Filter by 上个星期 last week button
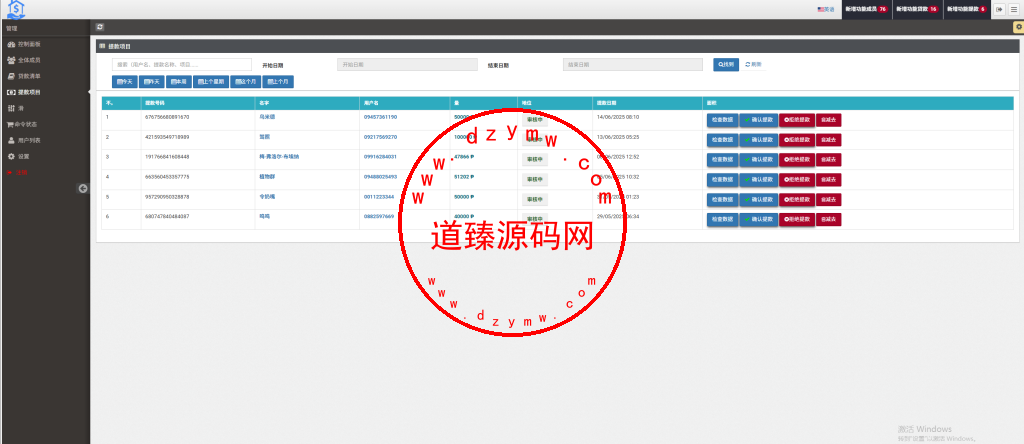Image resolution: width=1024 pixels, height=444 pixels. [x=210, y=82]
